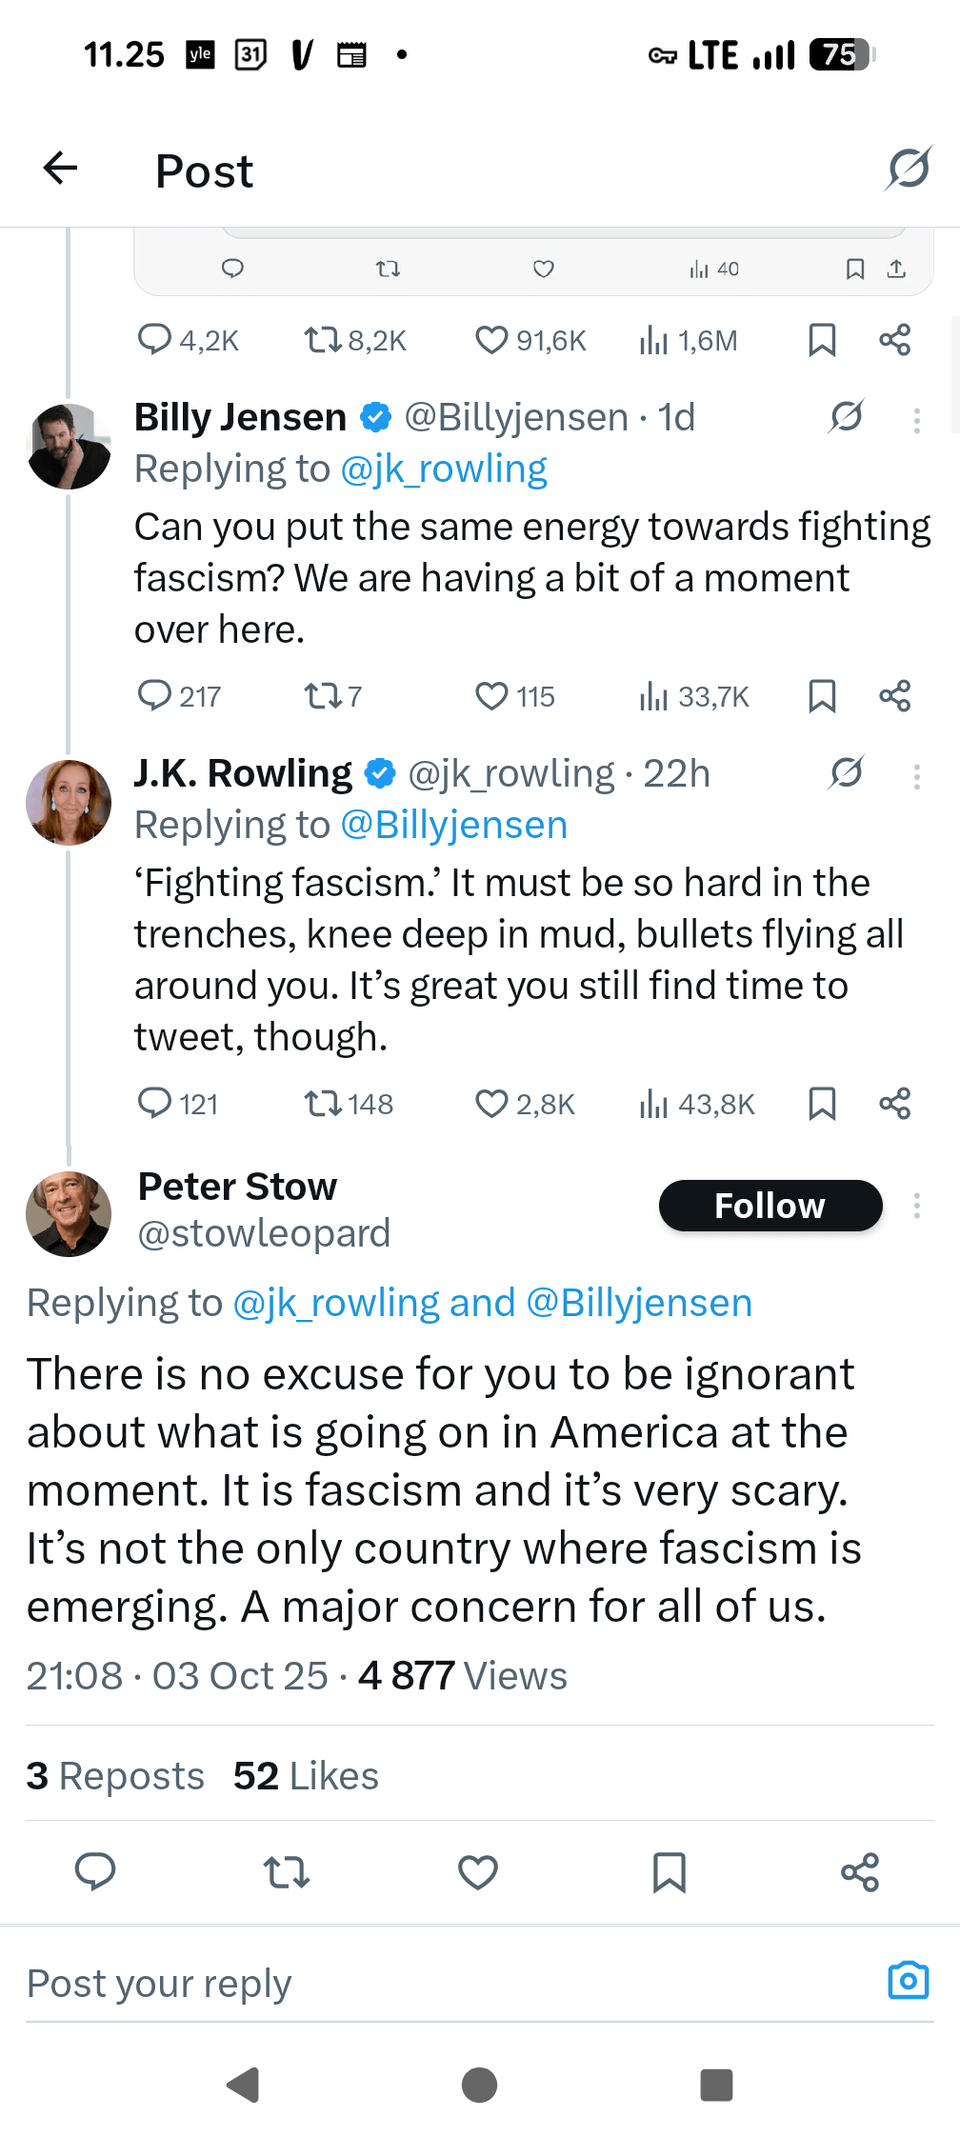Open Grok icon on Billy Jensen's tweet
The height and width of the screenshot is (2137, 960).
point(846,417)
